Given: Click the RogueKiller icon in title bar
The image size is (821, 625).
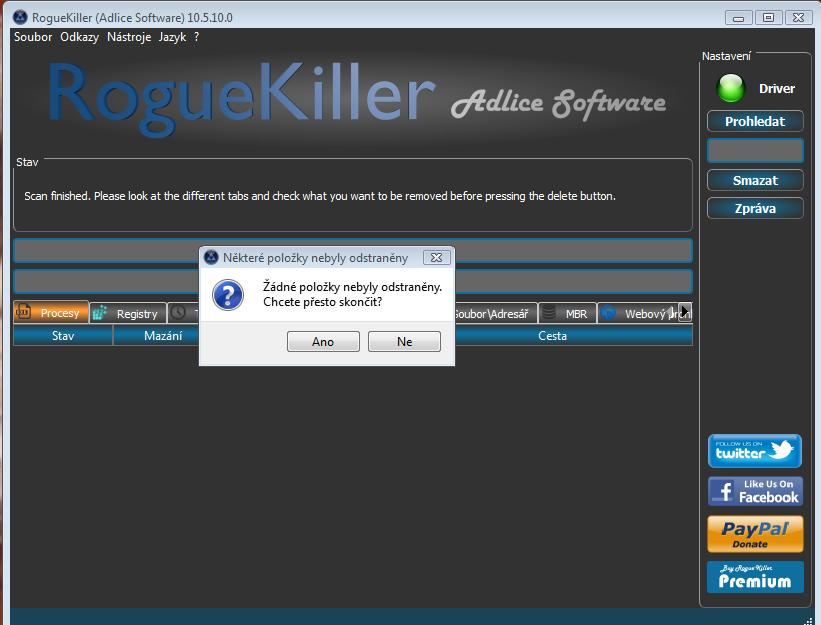Looking at the screenshot, I should click(20, 17).
